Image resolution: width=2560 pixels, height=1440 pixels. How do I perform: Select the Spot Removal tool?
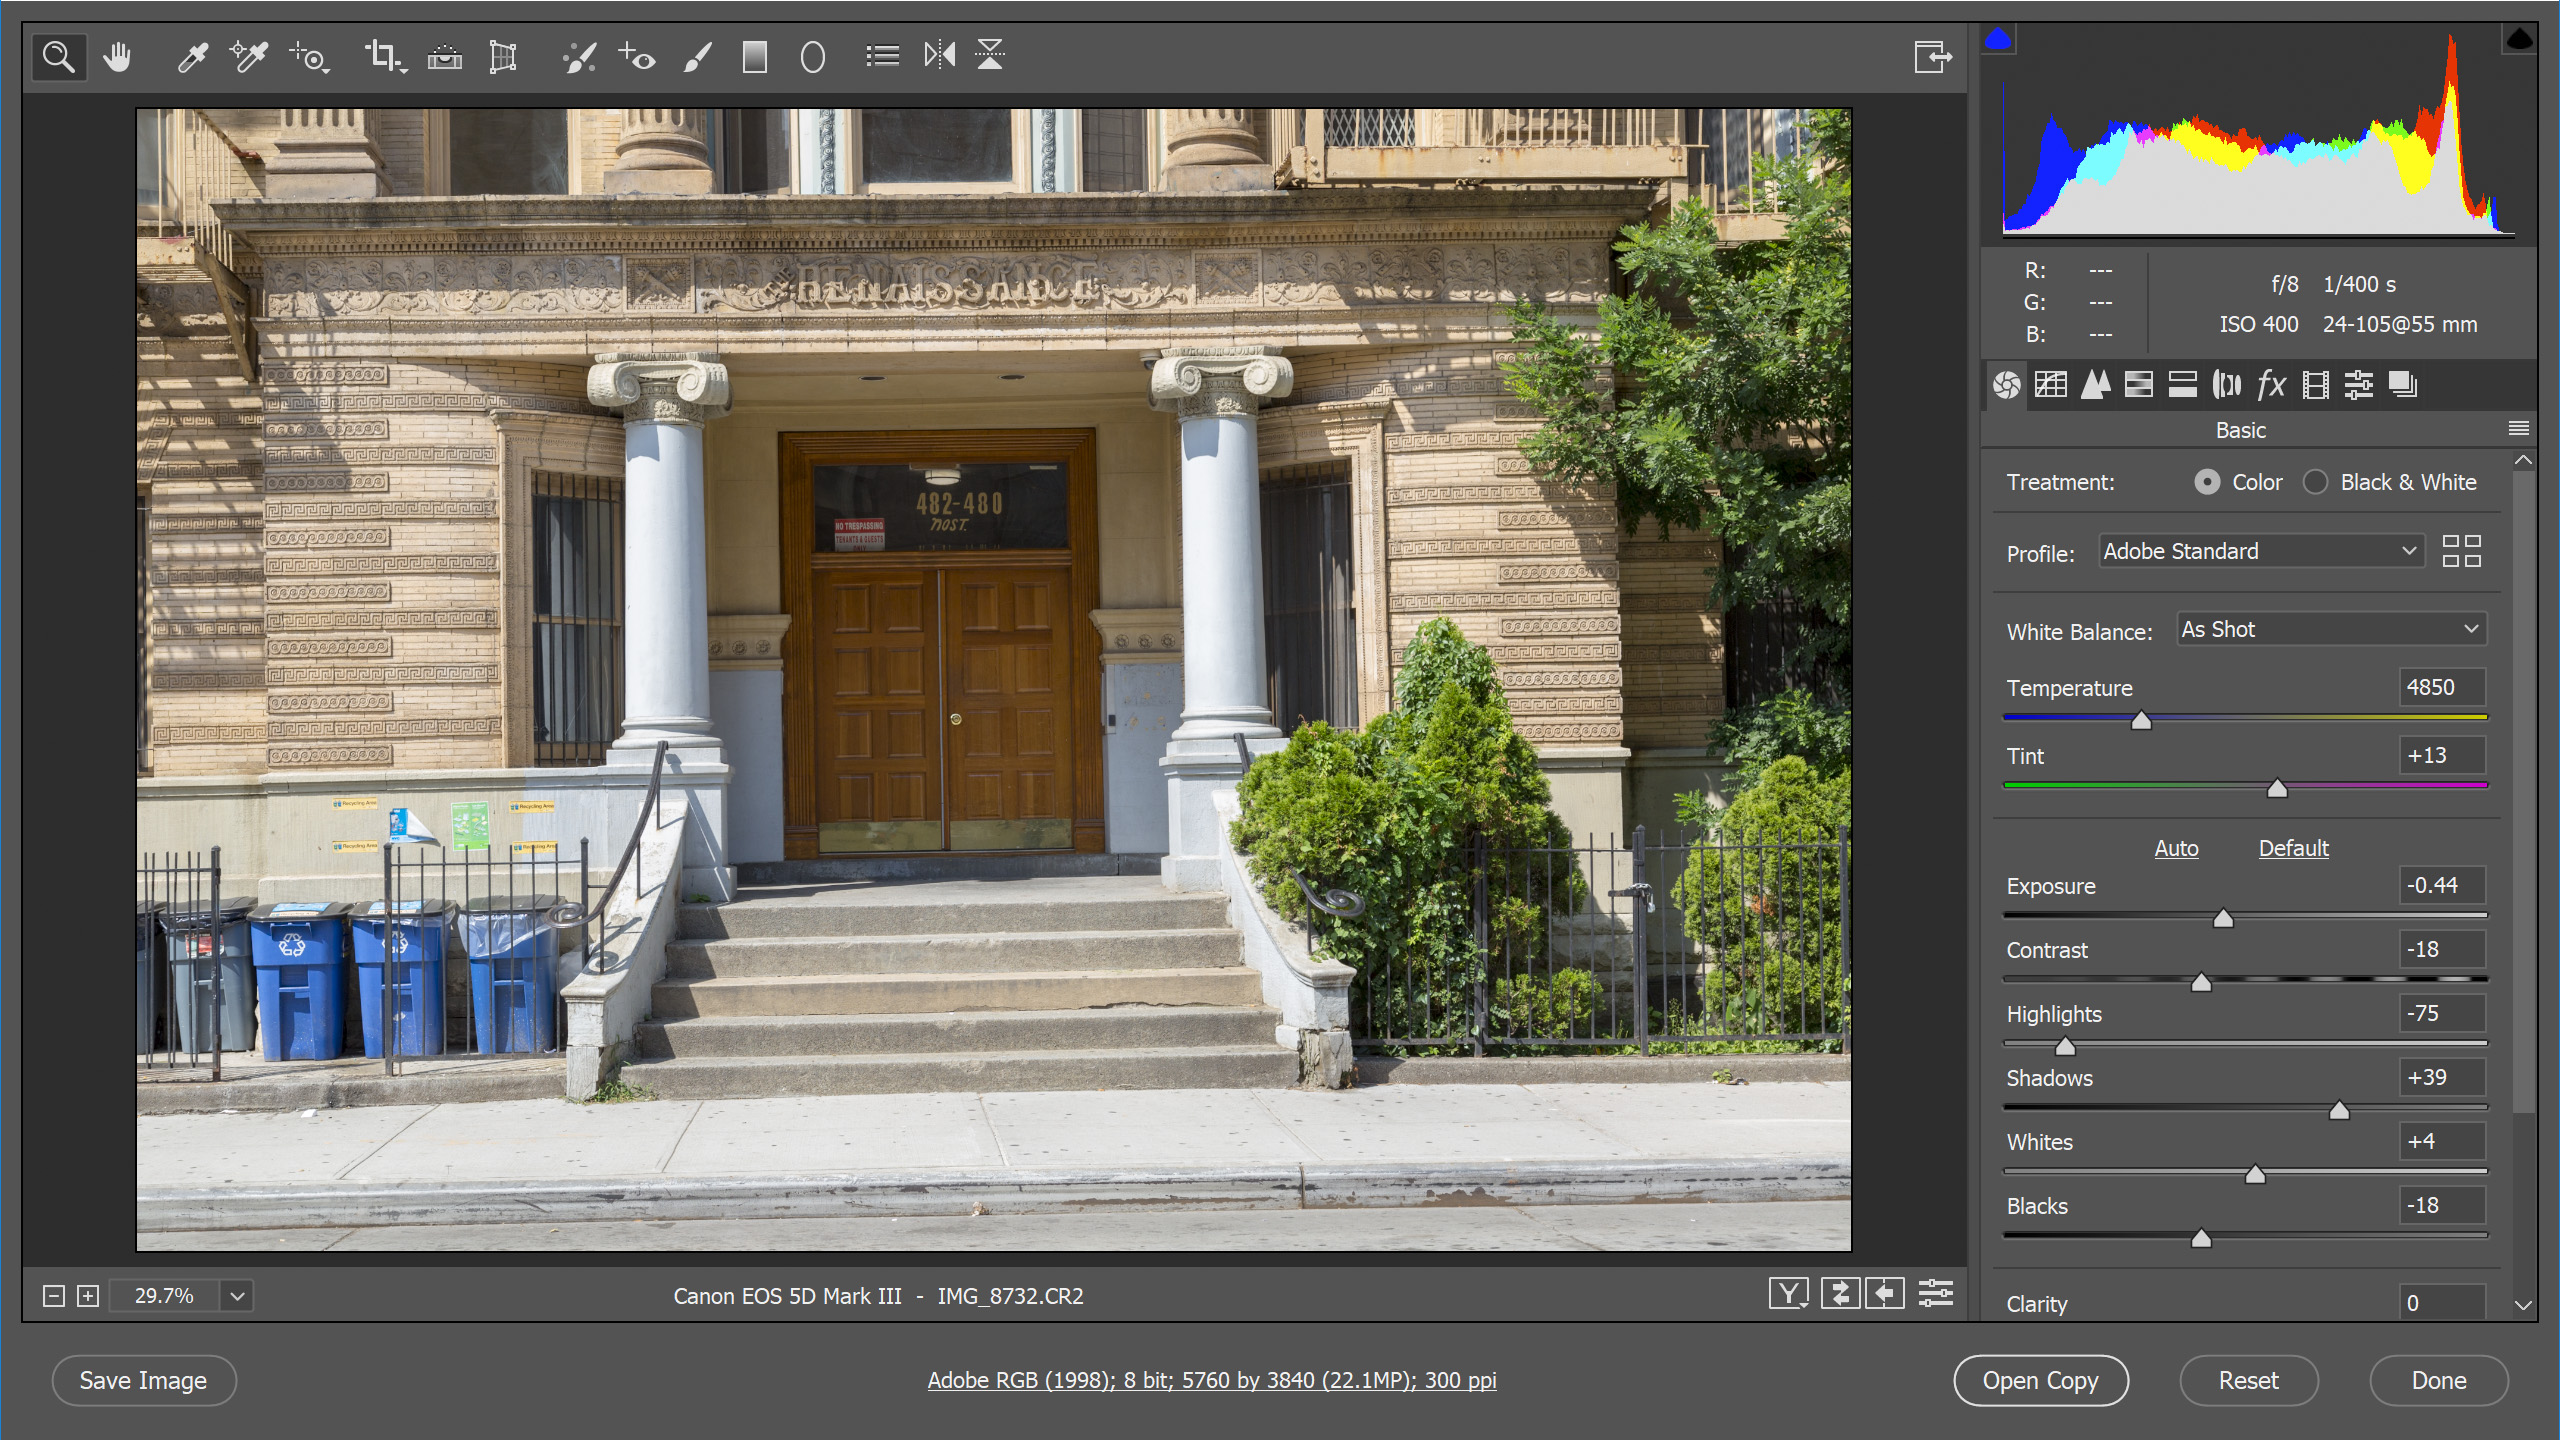click(579, 57)
